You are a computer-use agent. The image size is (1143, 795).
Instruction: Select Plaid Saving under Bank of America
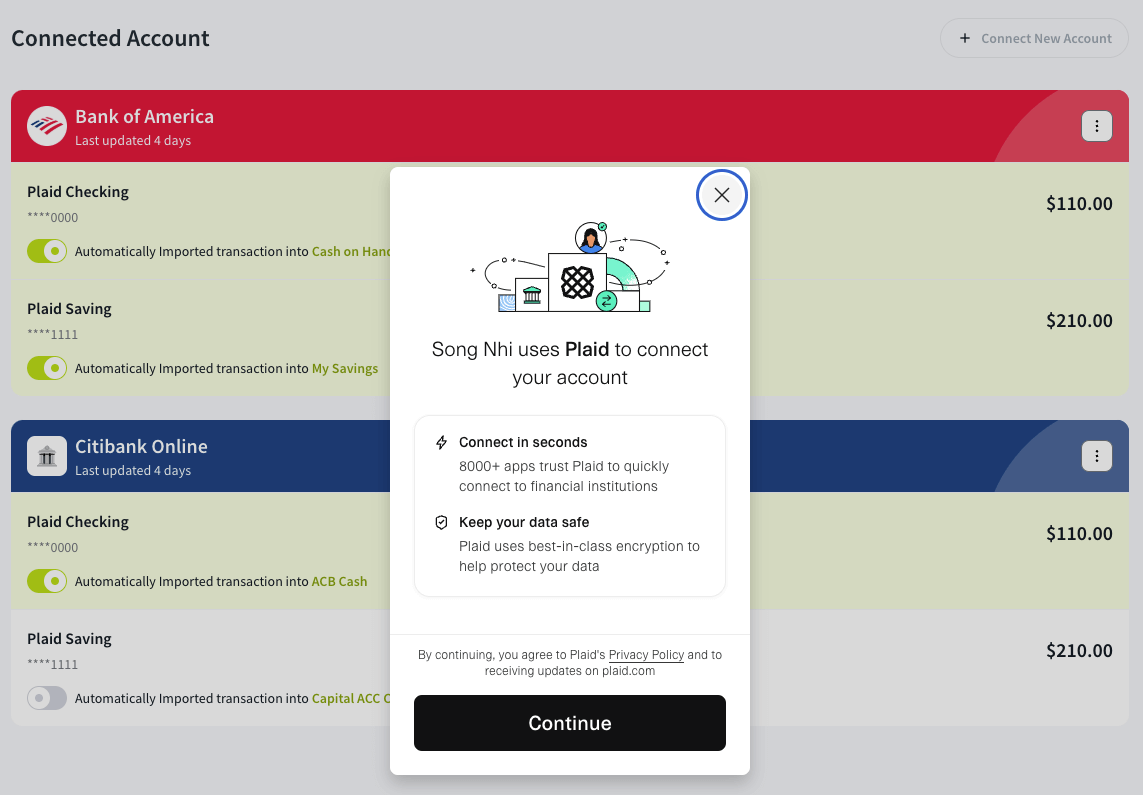click(69, 309)
